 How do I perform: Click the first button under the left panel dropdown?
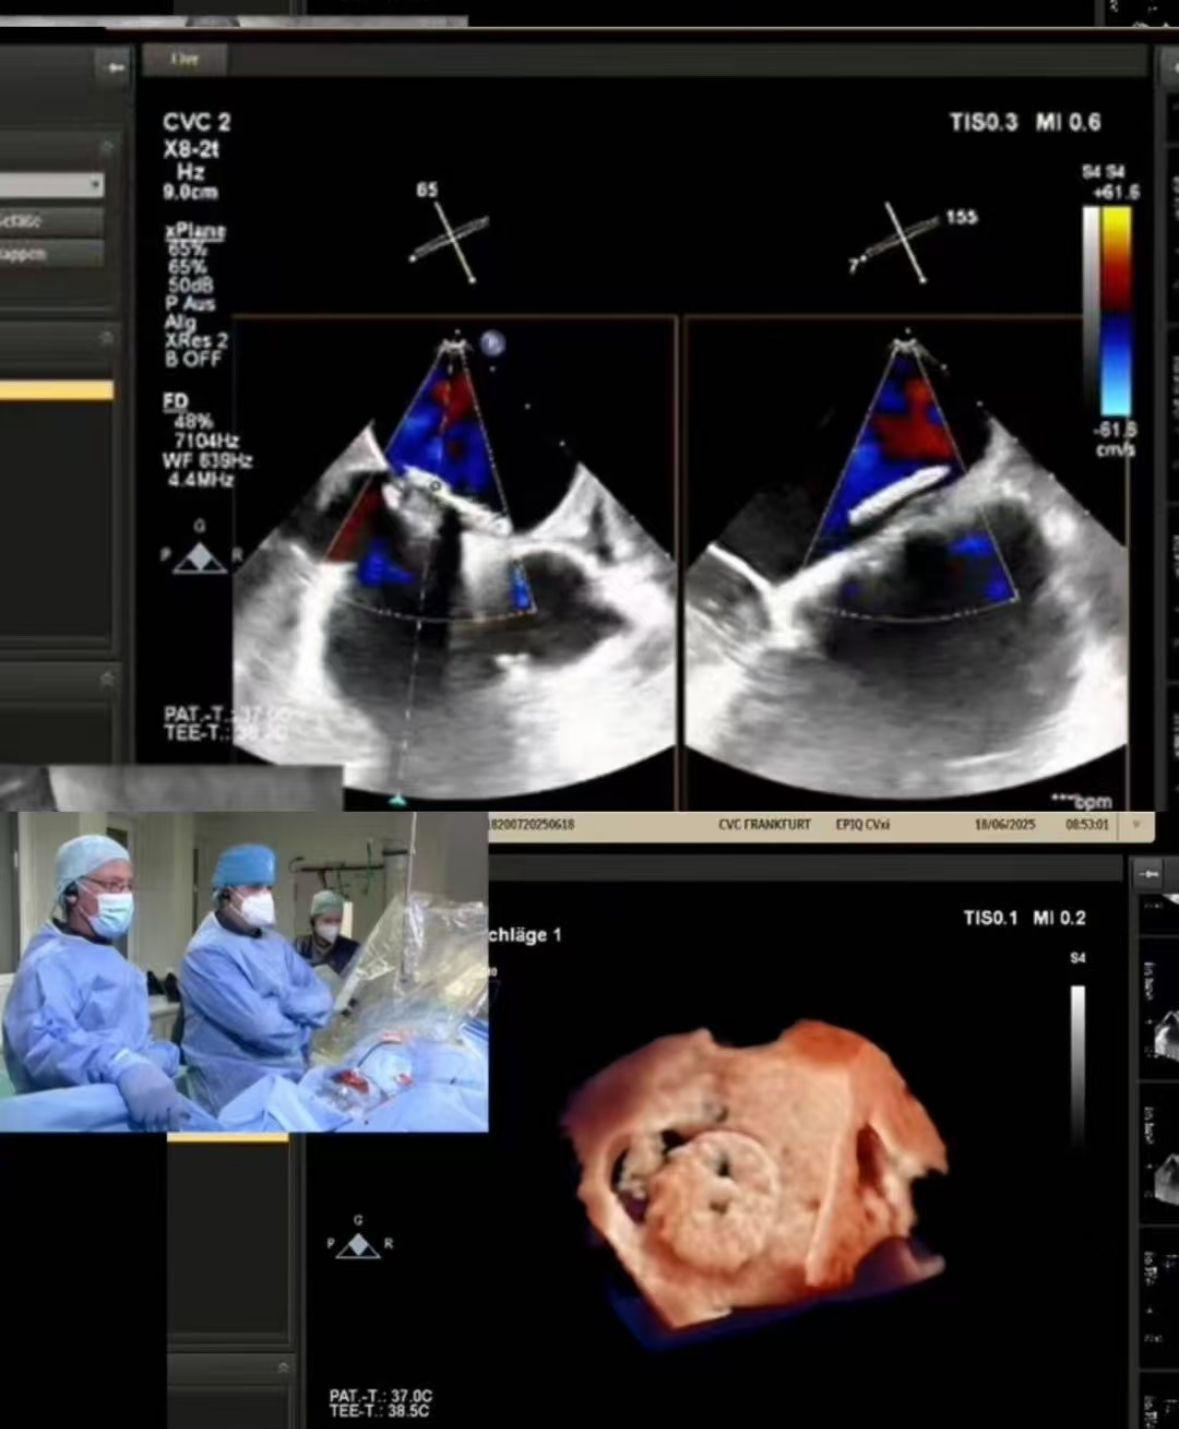pos(52,221)
